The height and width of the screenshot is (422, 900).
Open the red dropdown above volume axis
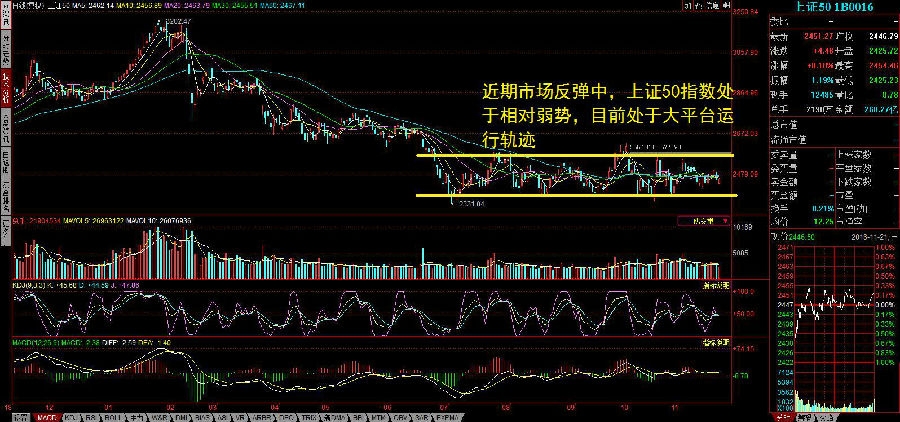[703, 220]
